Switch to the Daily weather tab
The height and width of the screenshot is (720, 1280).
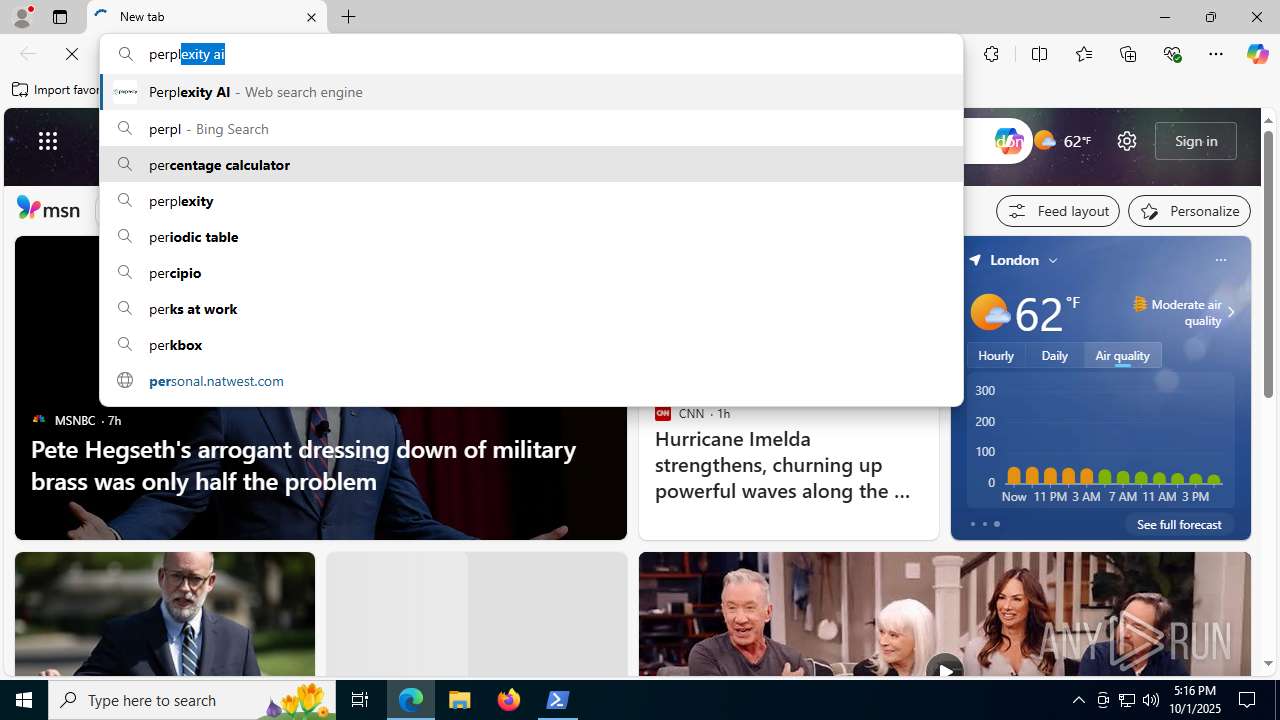tap(1054, 355)
